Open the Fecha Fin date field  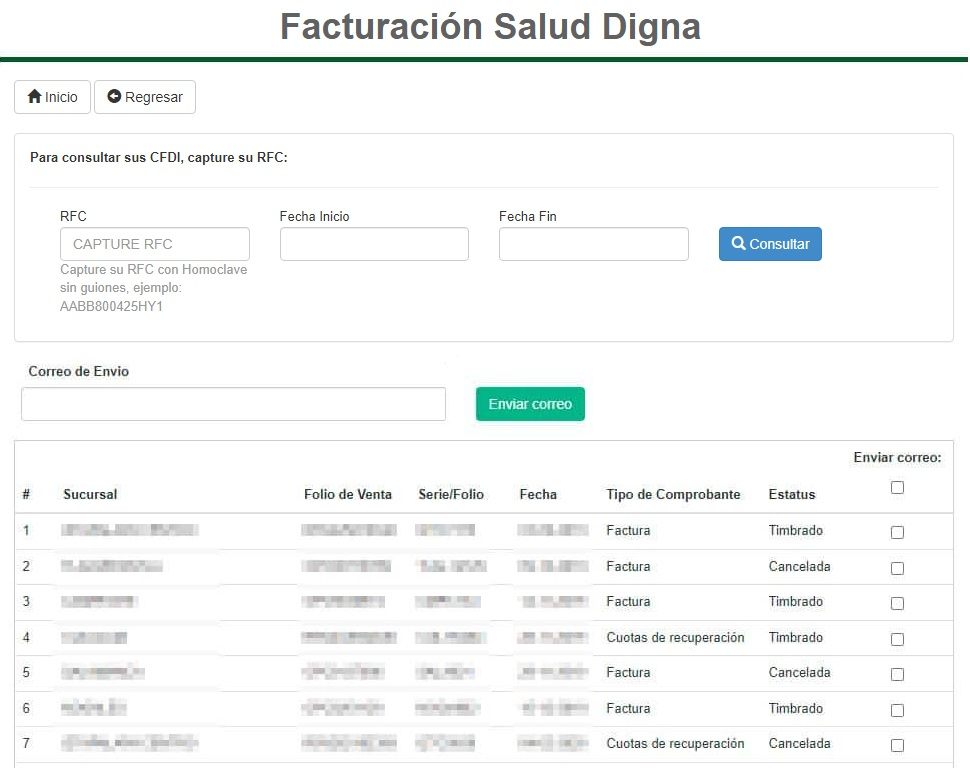593,244
